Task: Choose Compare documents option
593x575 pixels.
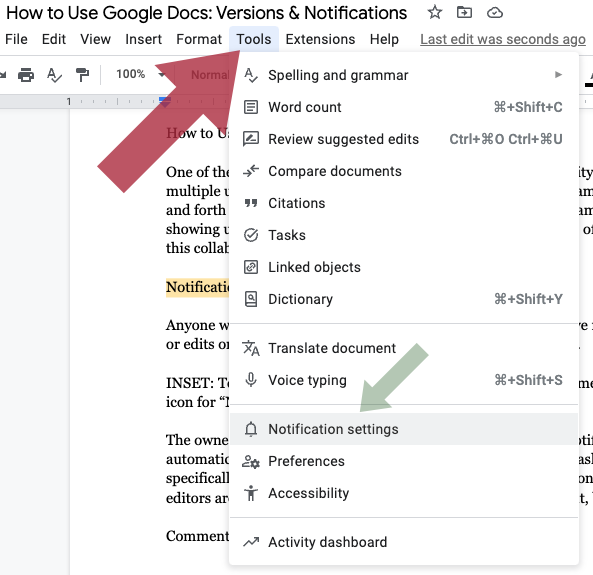Action: click(x=404, y=171)
